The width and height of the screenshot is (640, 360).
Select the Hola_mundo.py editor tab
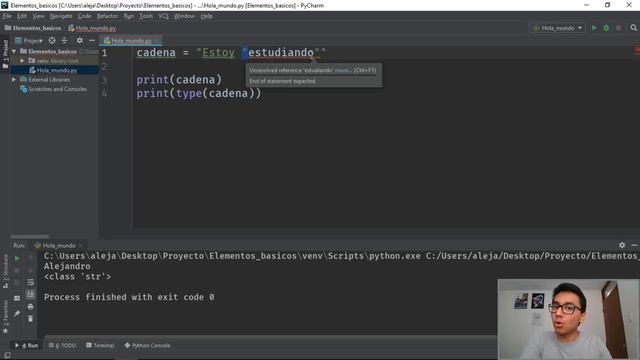point(131,41)
